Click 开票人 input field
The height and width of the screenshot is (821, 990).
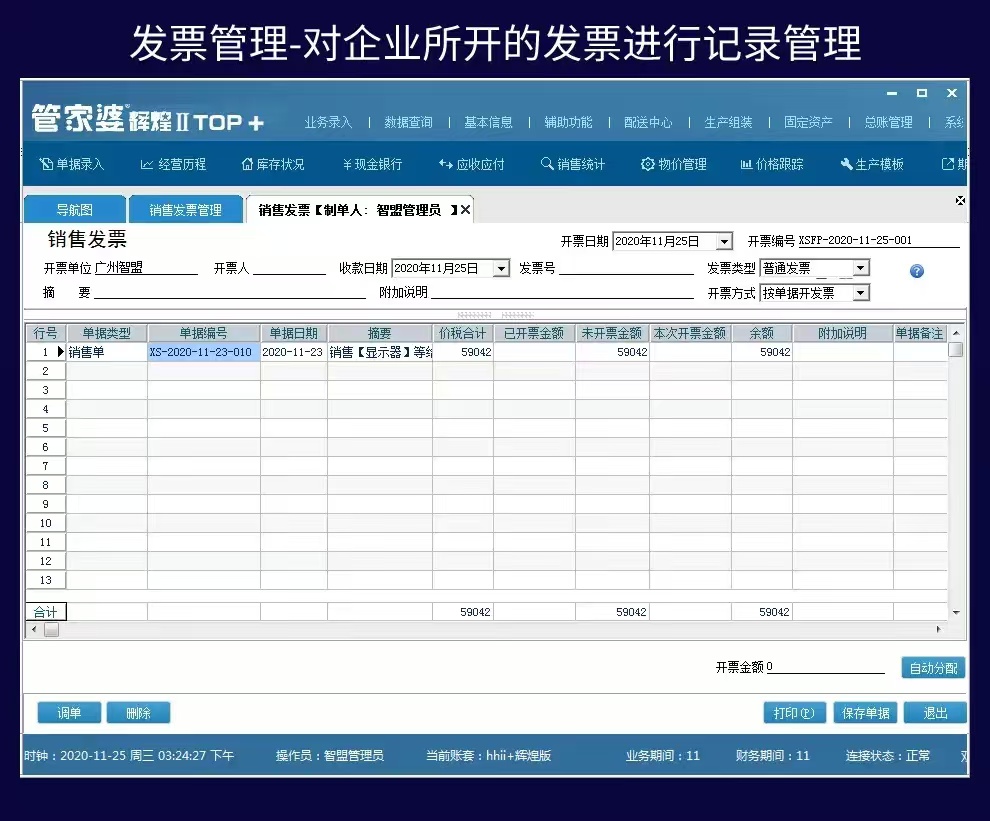(289, 268)
